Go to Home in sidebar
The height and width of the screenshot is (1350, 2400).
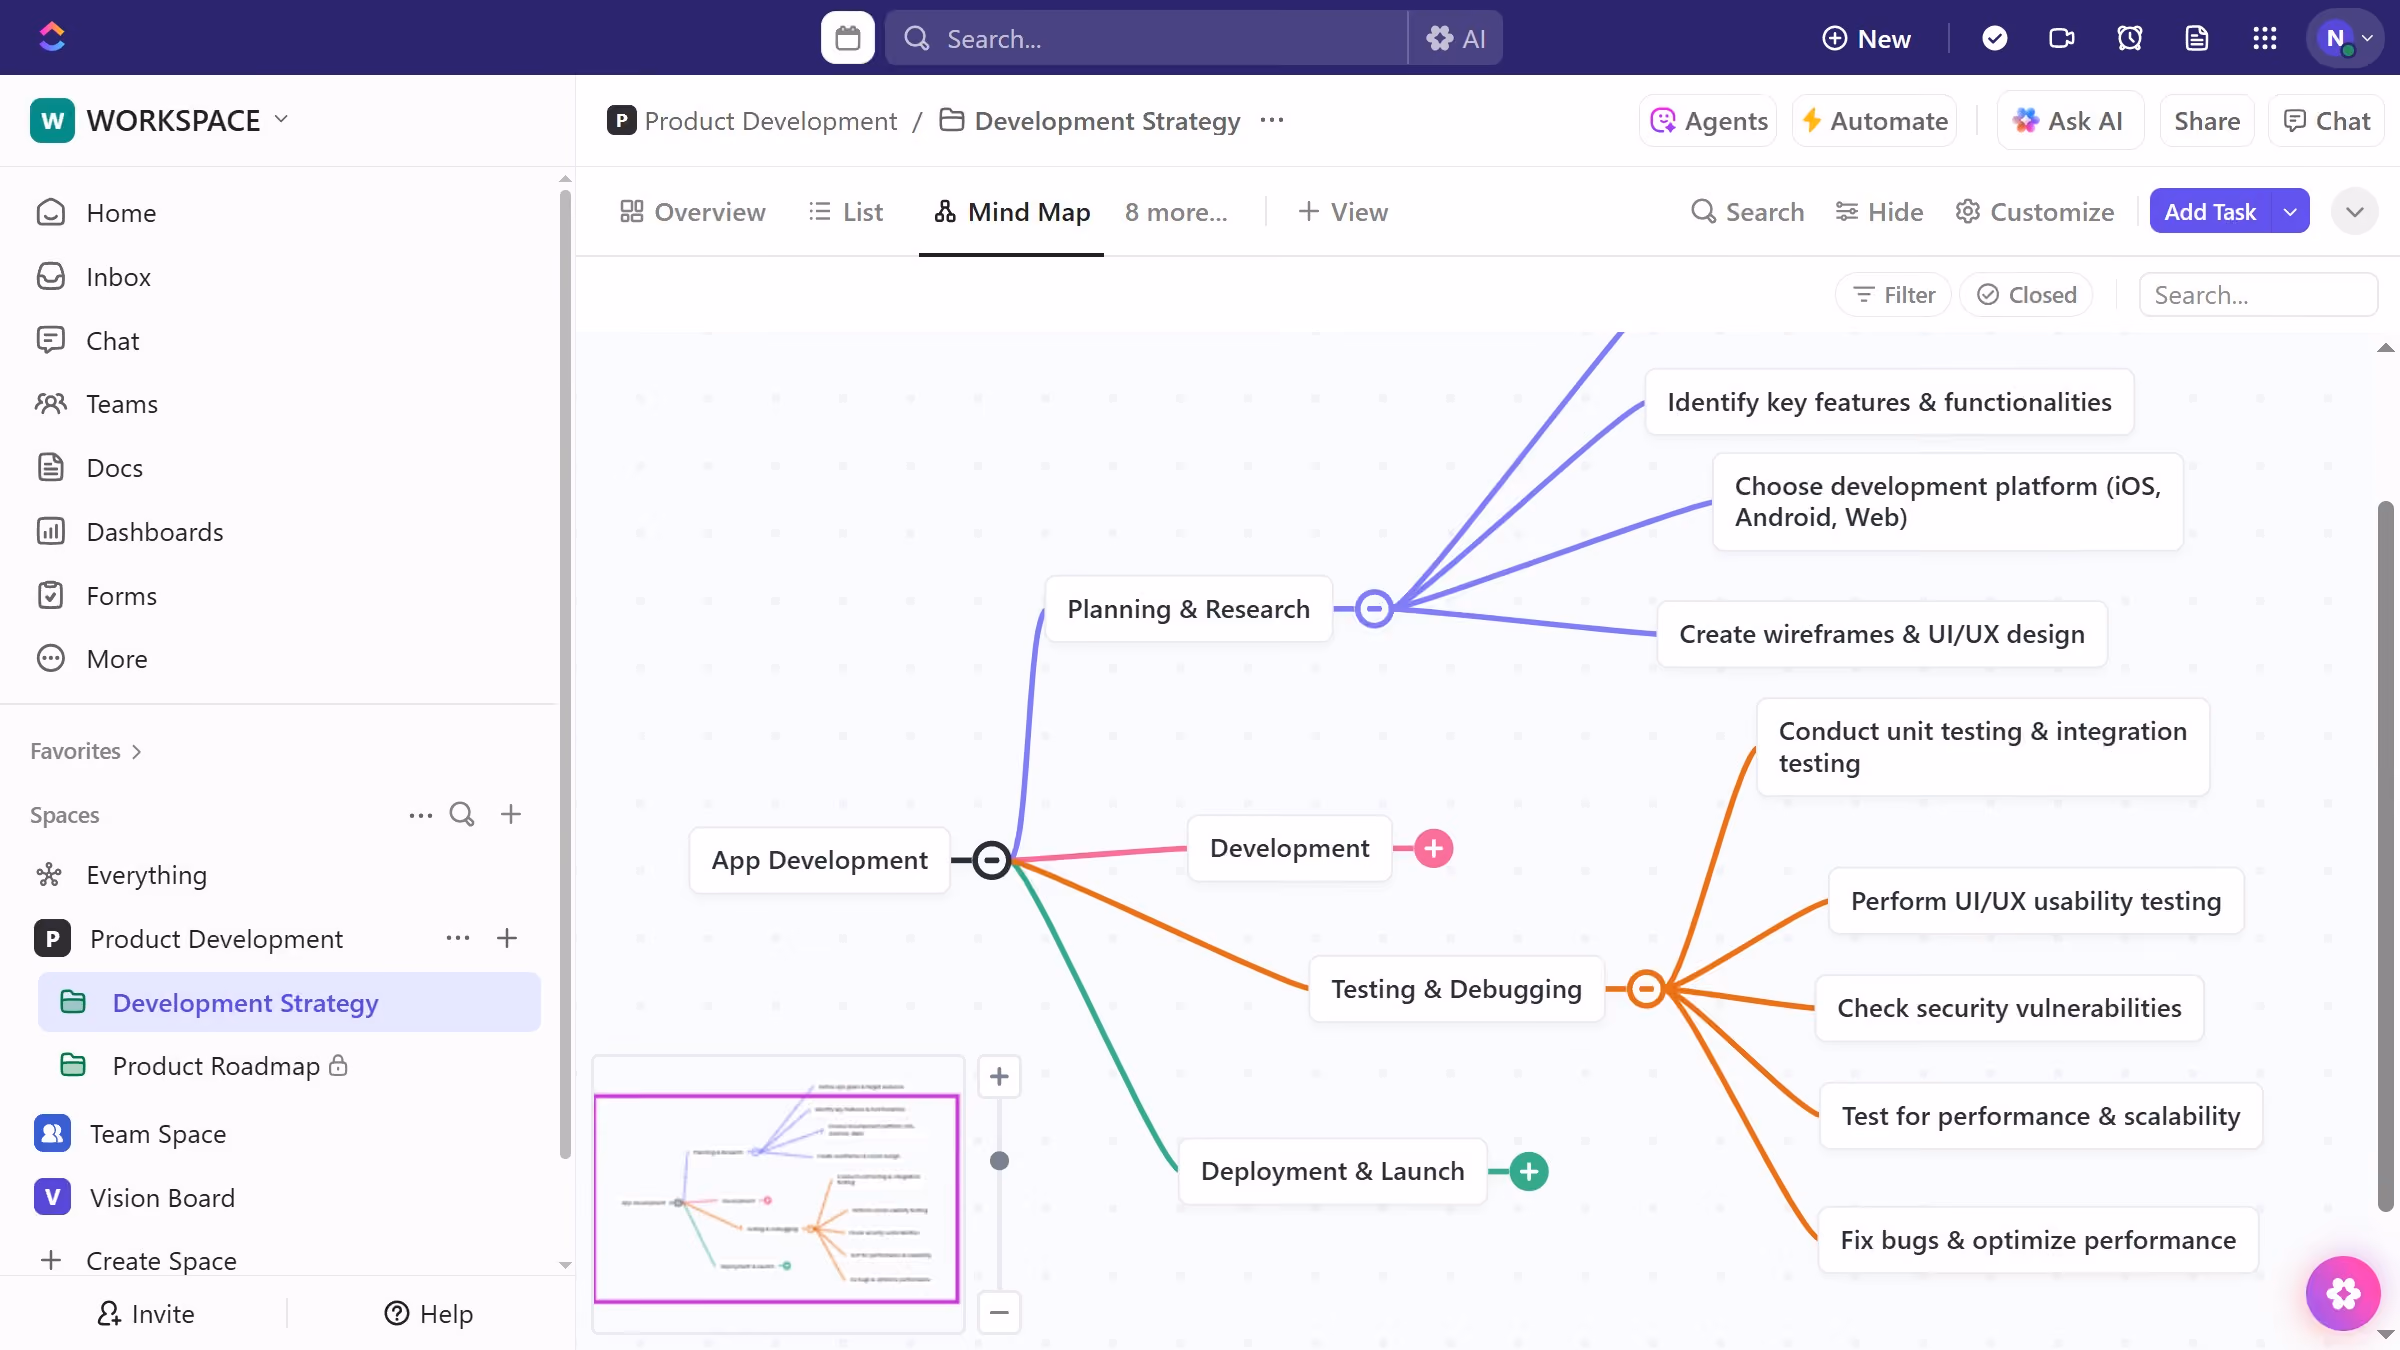tap(121, 213)
